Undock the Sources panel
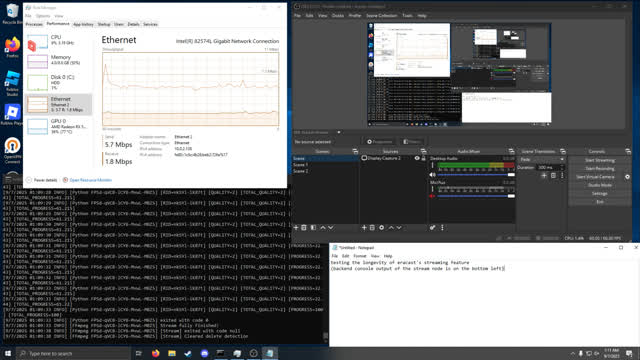Screen dimensions: 640x360 423,151
